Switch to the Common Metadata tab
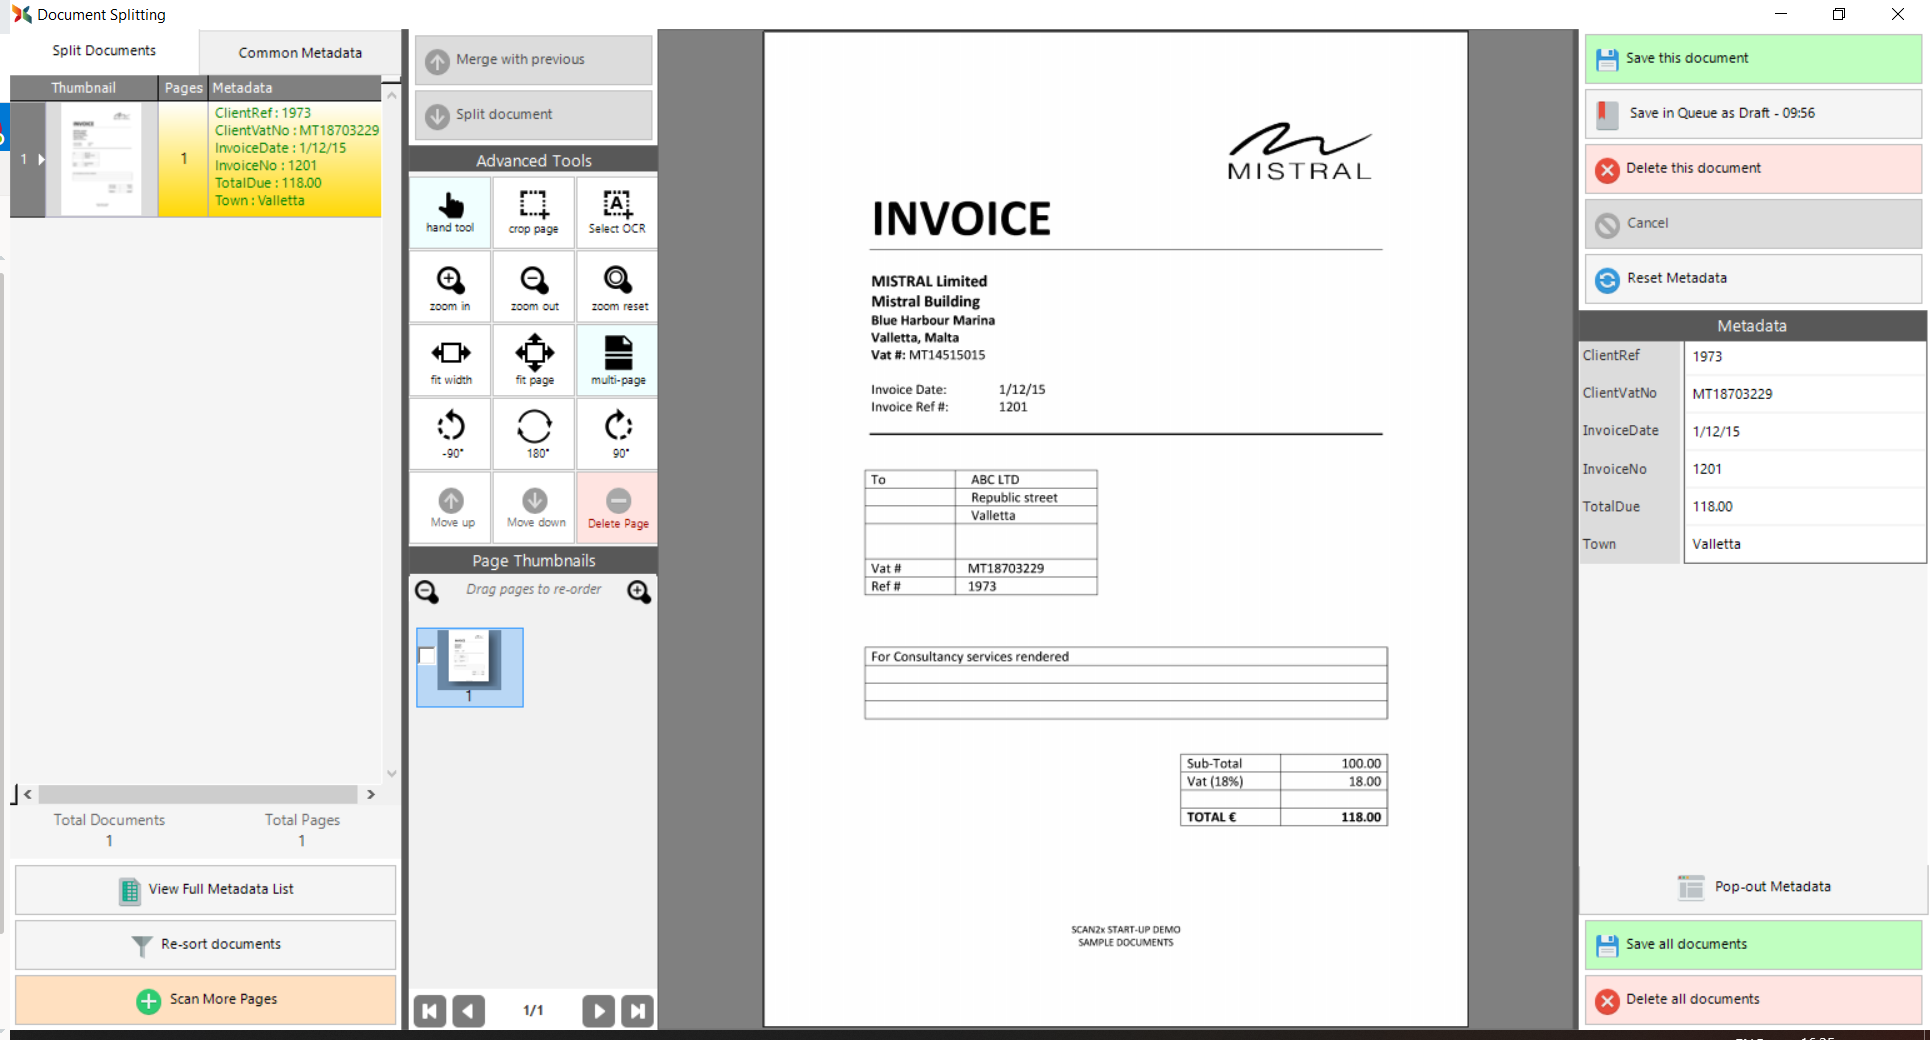 click(x=300, y=52)
